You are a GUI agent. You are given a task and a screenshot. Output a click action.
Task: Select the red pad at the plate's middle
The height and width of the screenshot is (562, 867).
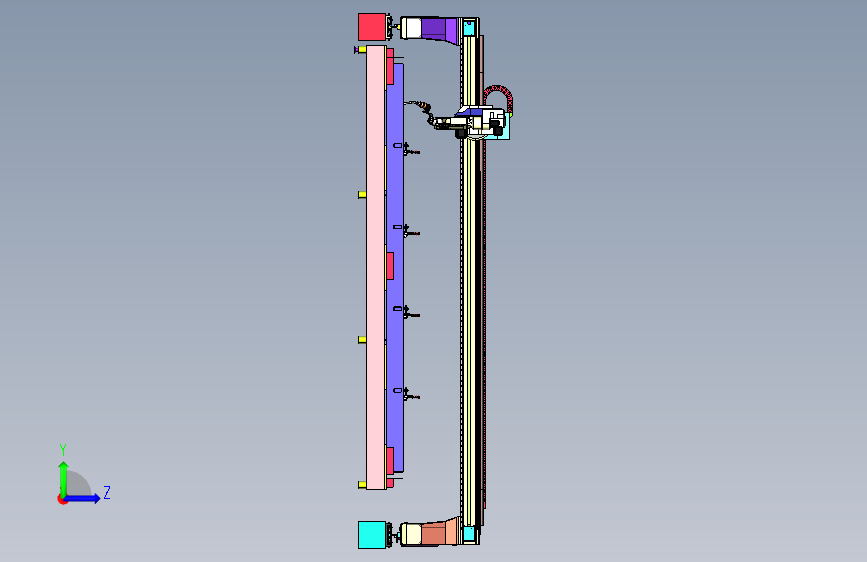[x=390, y=266]
